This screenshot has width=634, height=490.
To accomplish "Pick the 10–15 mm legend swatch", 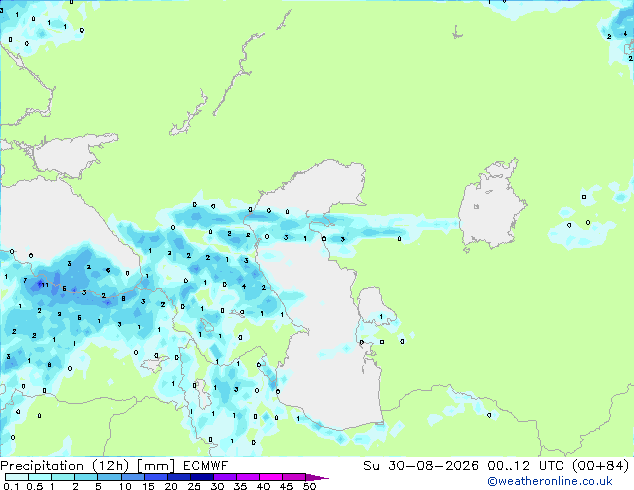I will click(x=133, y=477).
